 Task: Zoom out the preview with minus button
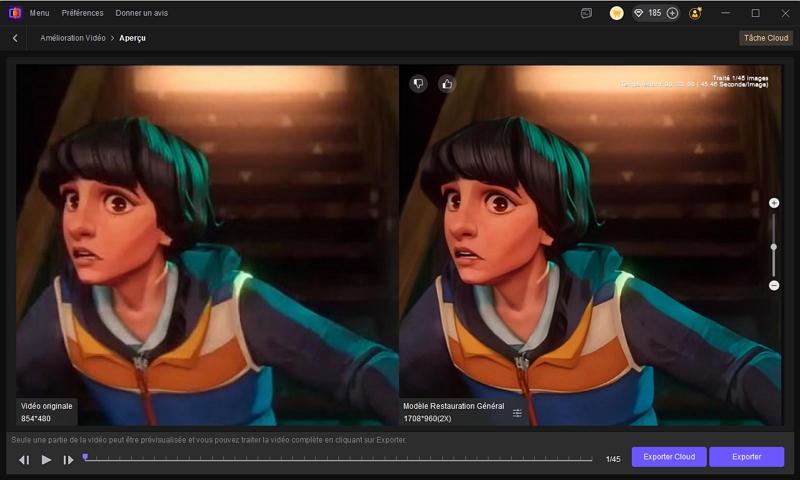[x=774, y=286]
